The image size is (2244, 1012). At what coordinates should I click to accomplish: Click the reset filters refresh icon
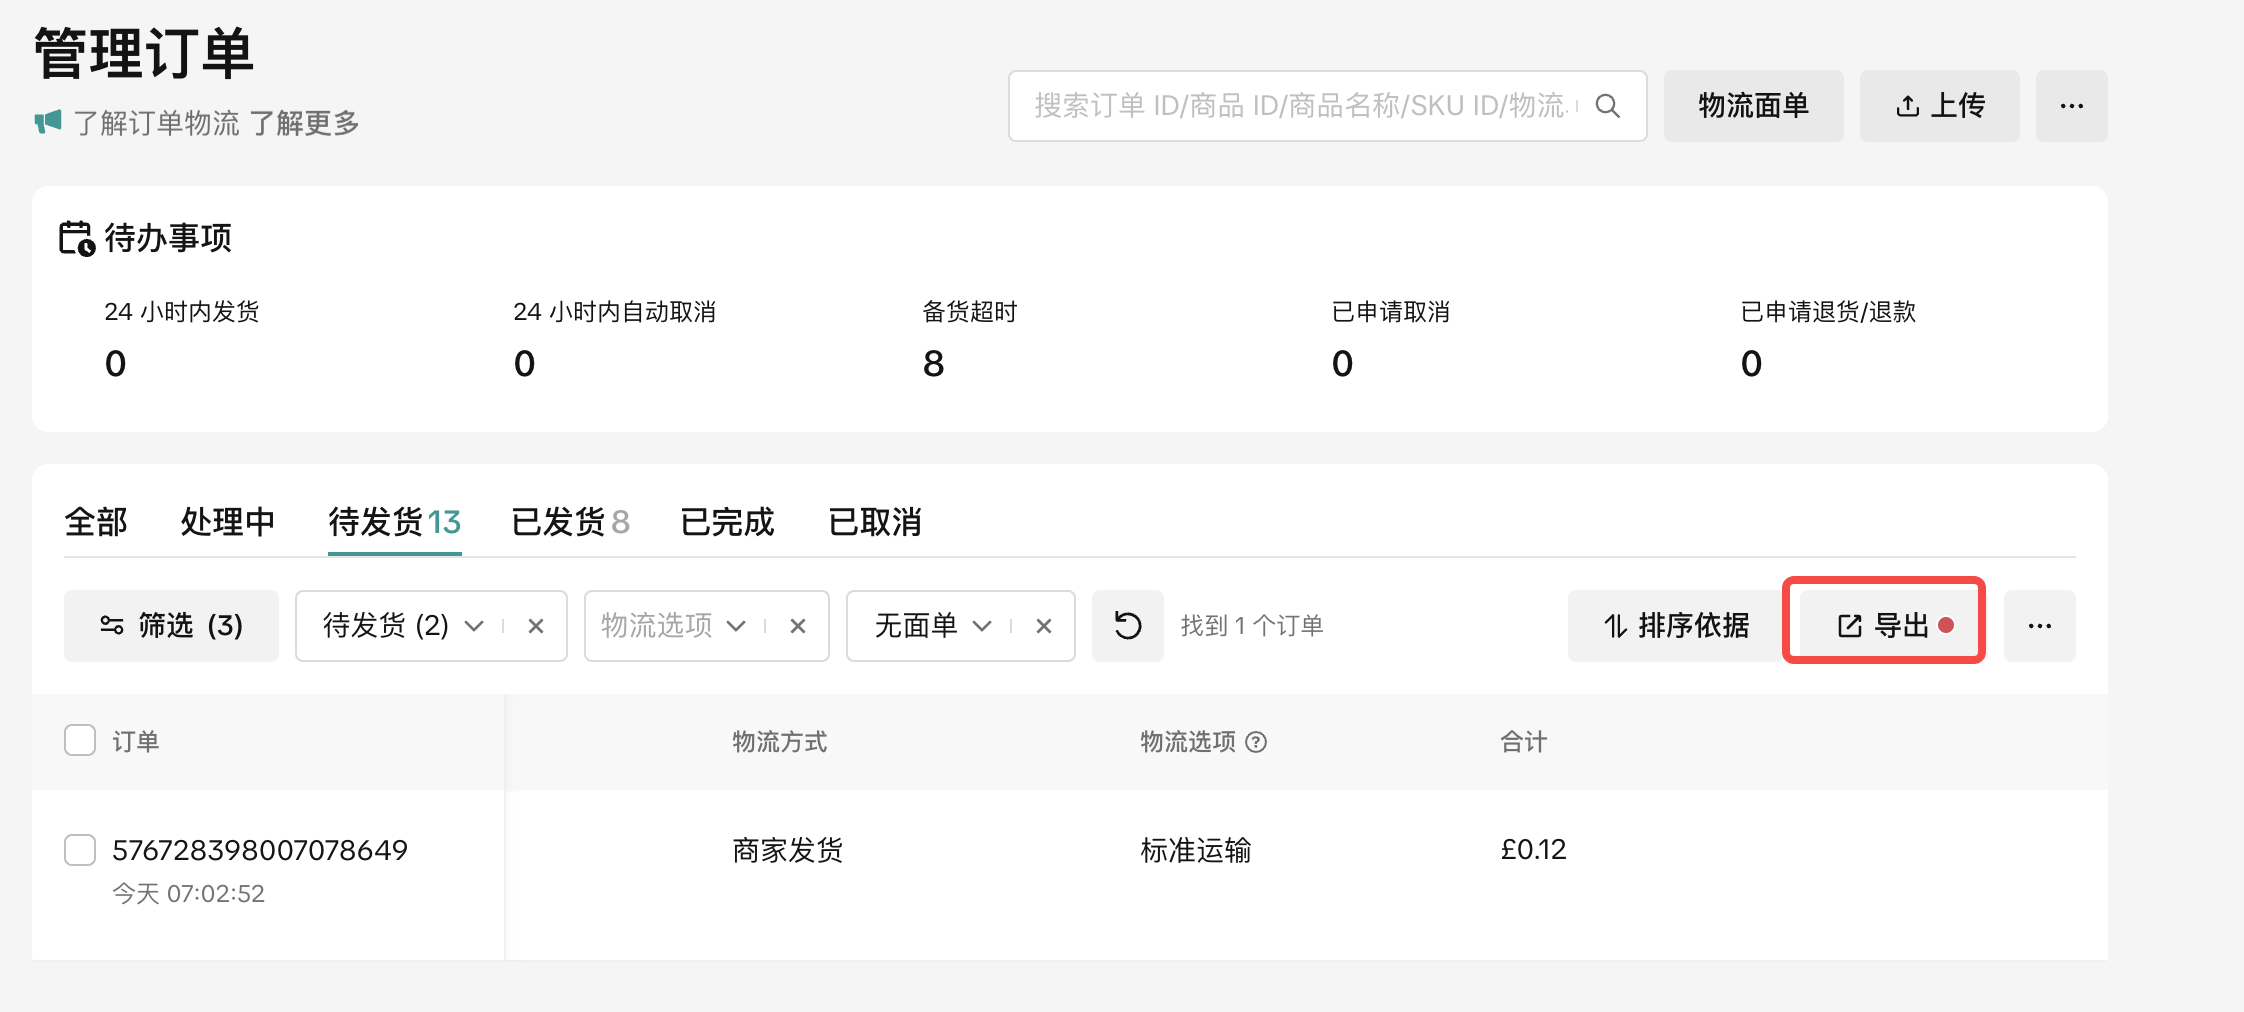point(1127,626)
